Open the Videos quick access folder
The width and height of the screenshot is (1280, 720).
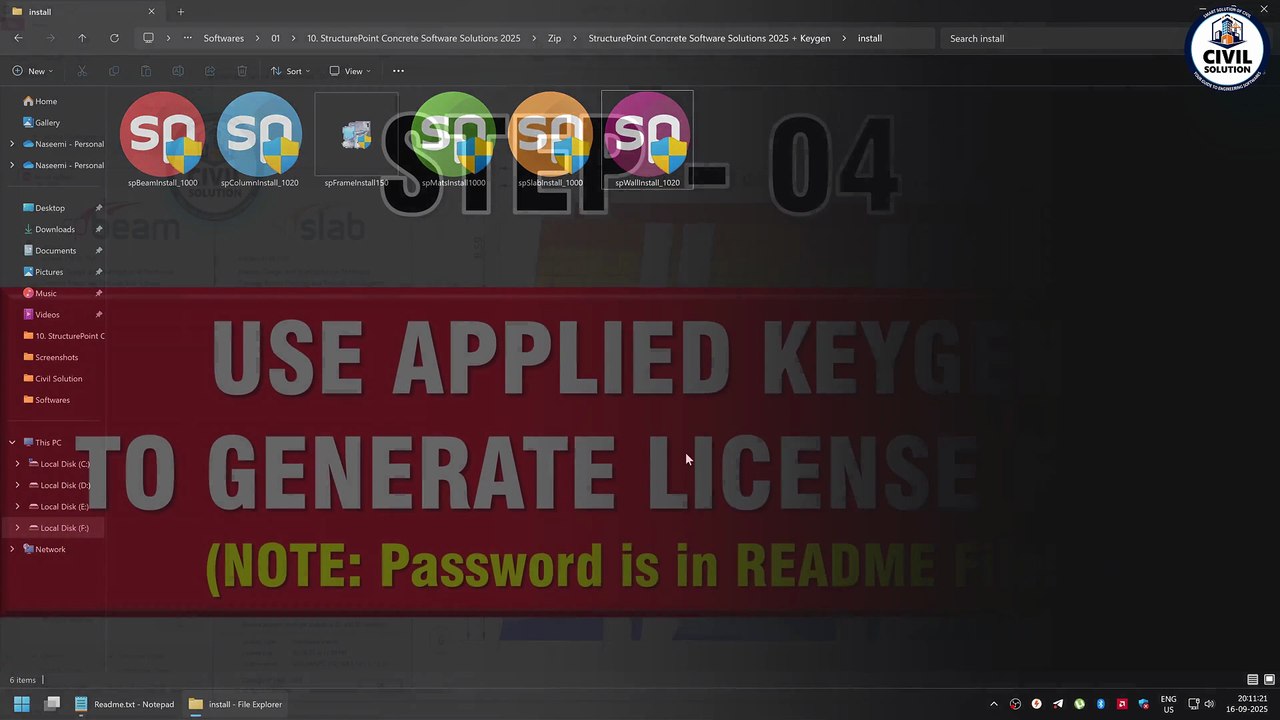pos(47,314)
